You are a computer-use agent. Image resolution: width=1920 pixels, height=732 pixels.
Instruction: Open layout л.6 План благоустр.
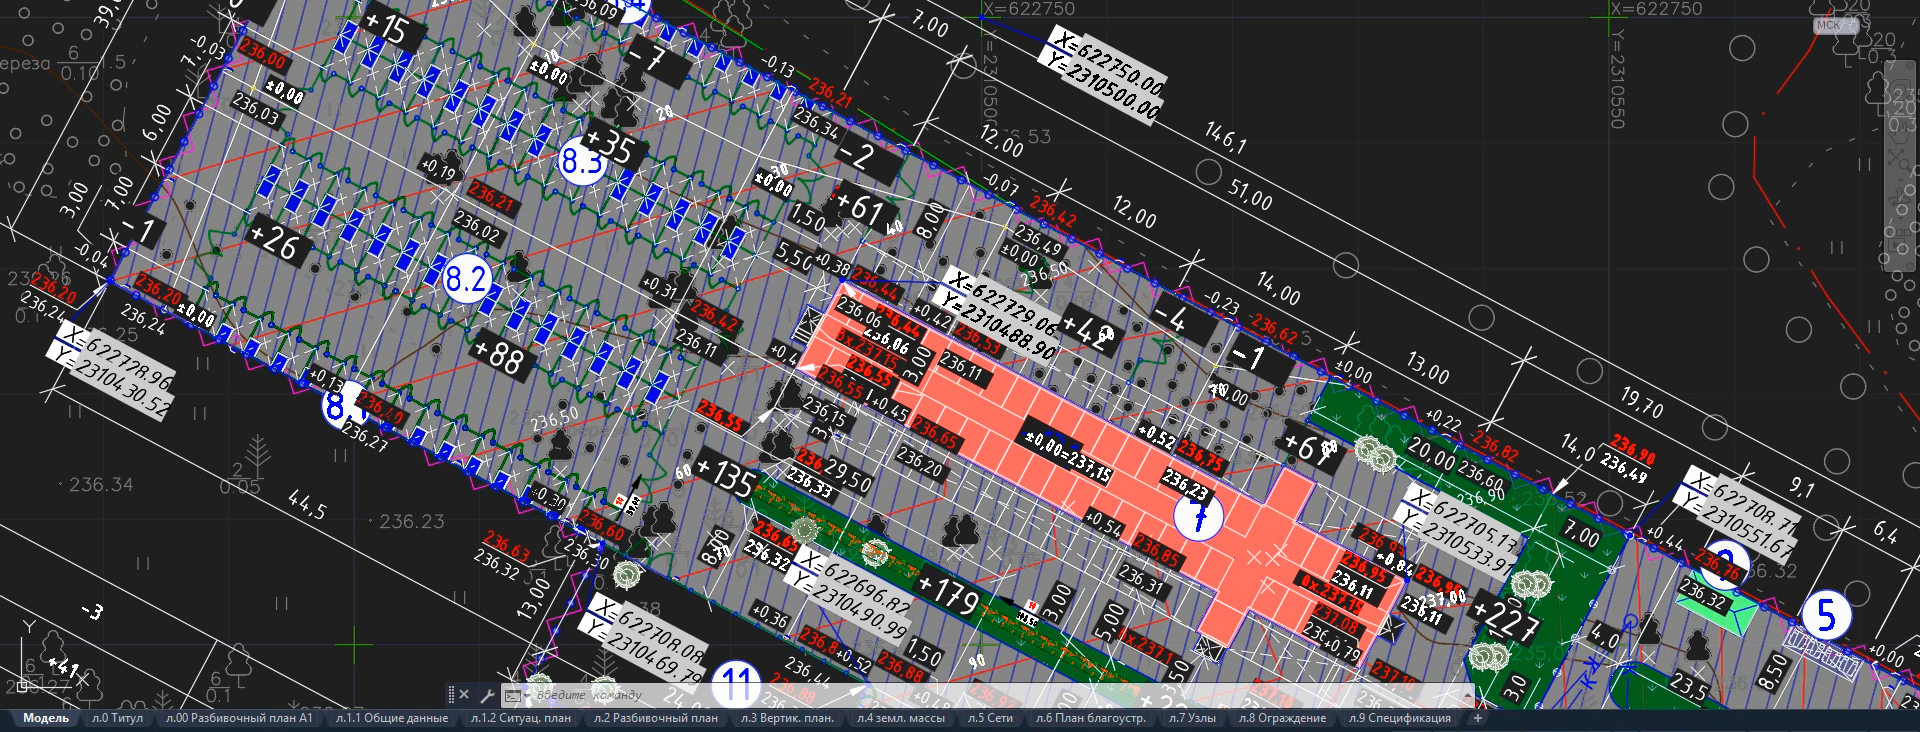point(1090,718)
